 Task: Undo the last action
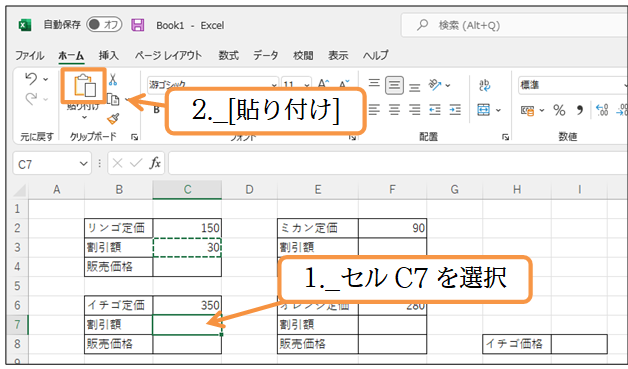click(x=31, y=79)
